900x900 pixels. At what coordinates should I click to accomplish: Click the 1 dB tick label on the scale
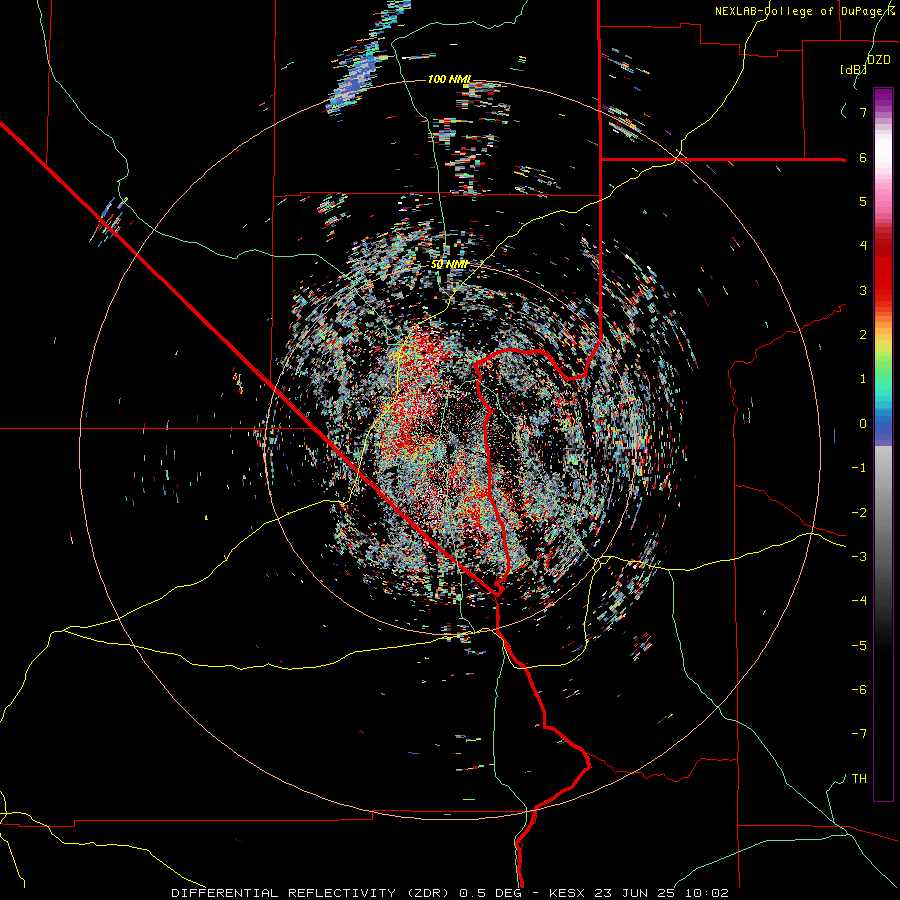click(x=863, y=379)
